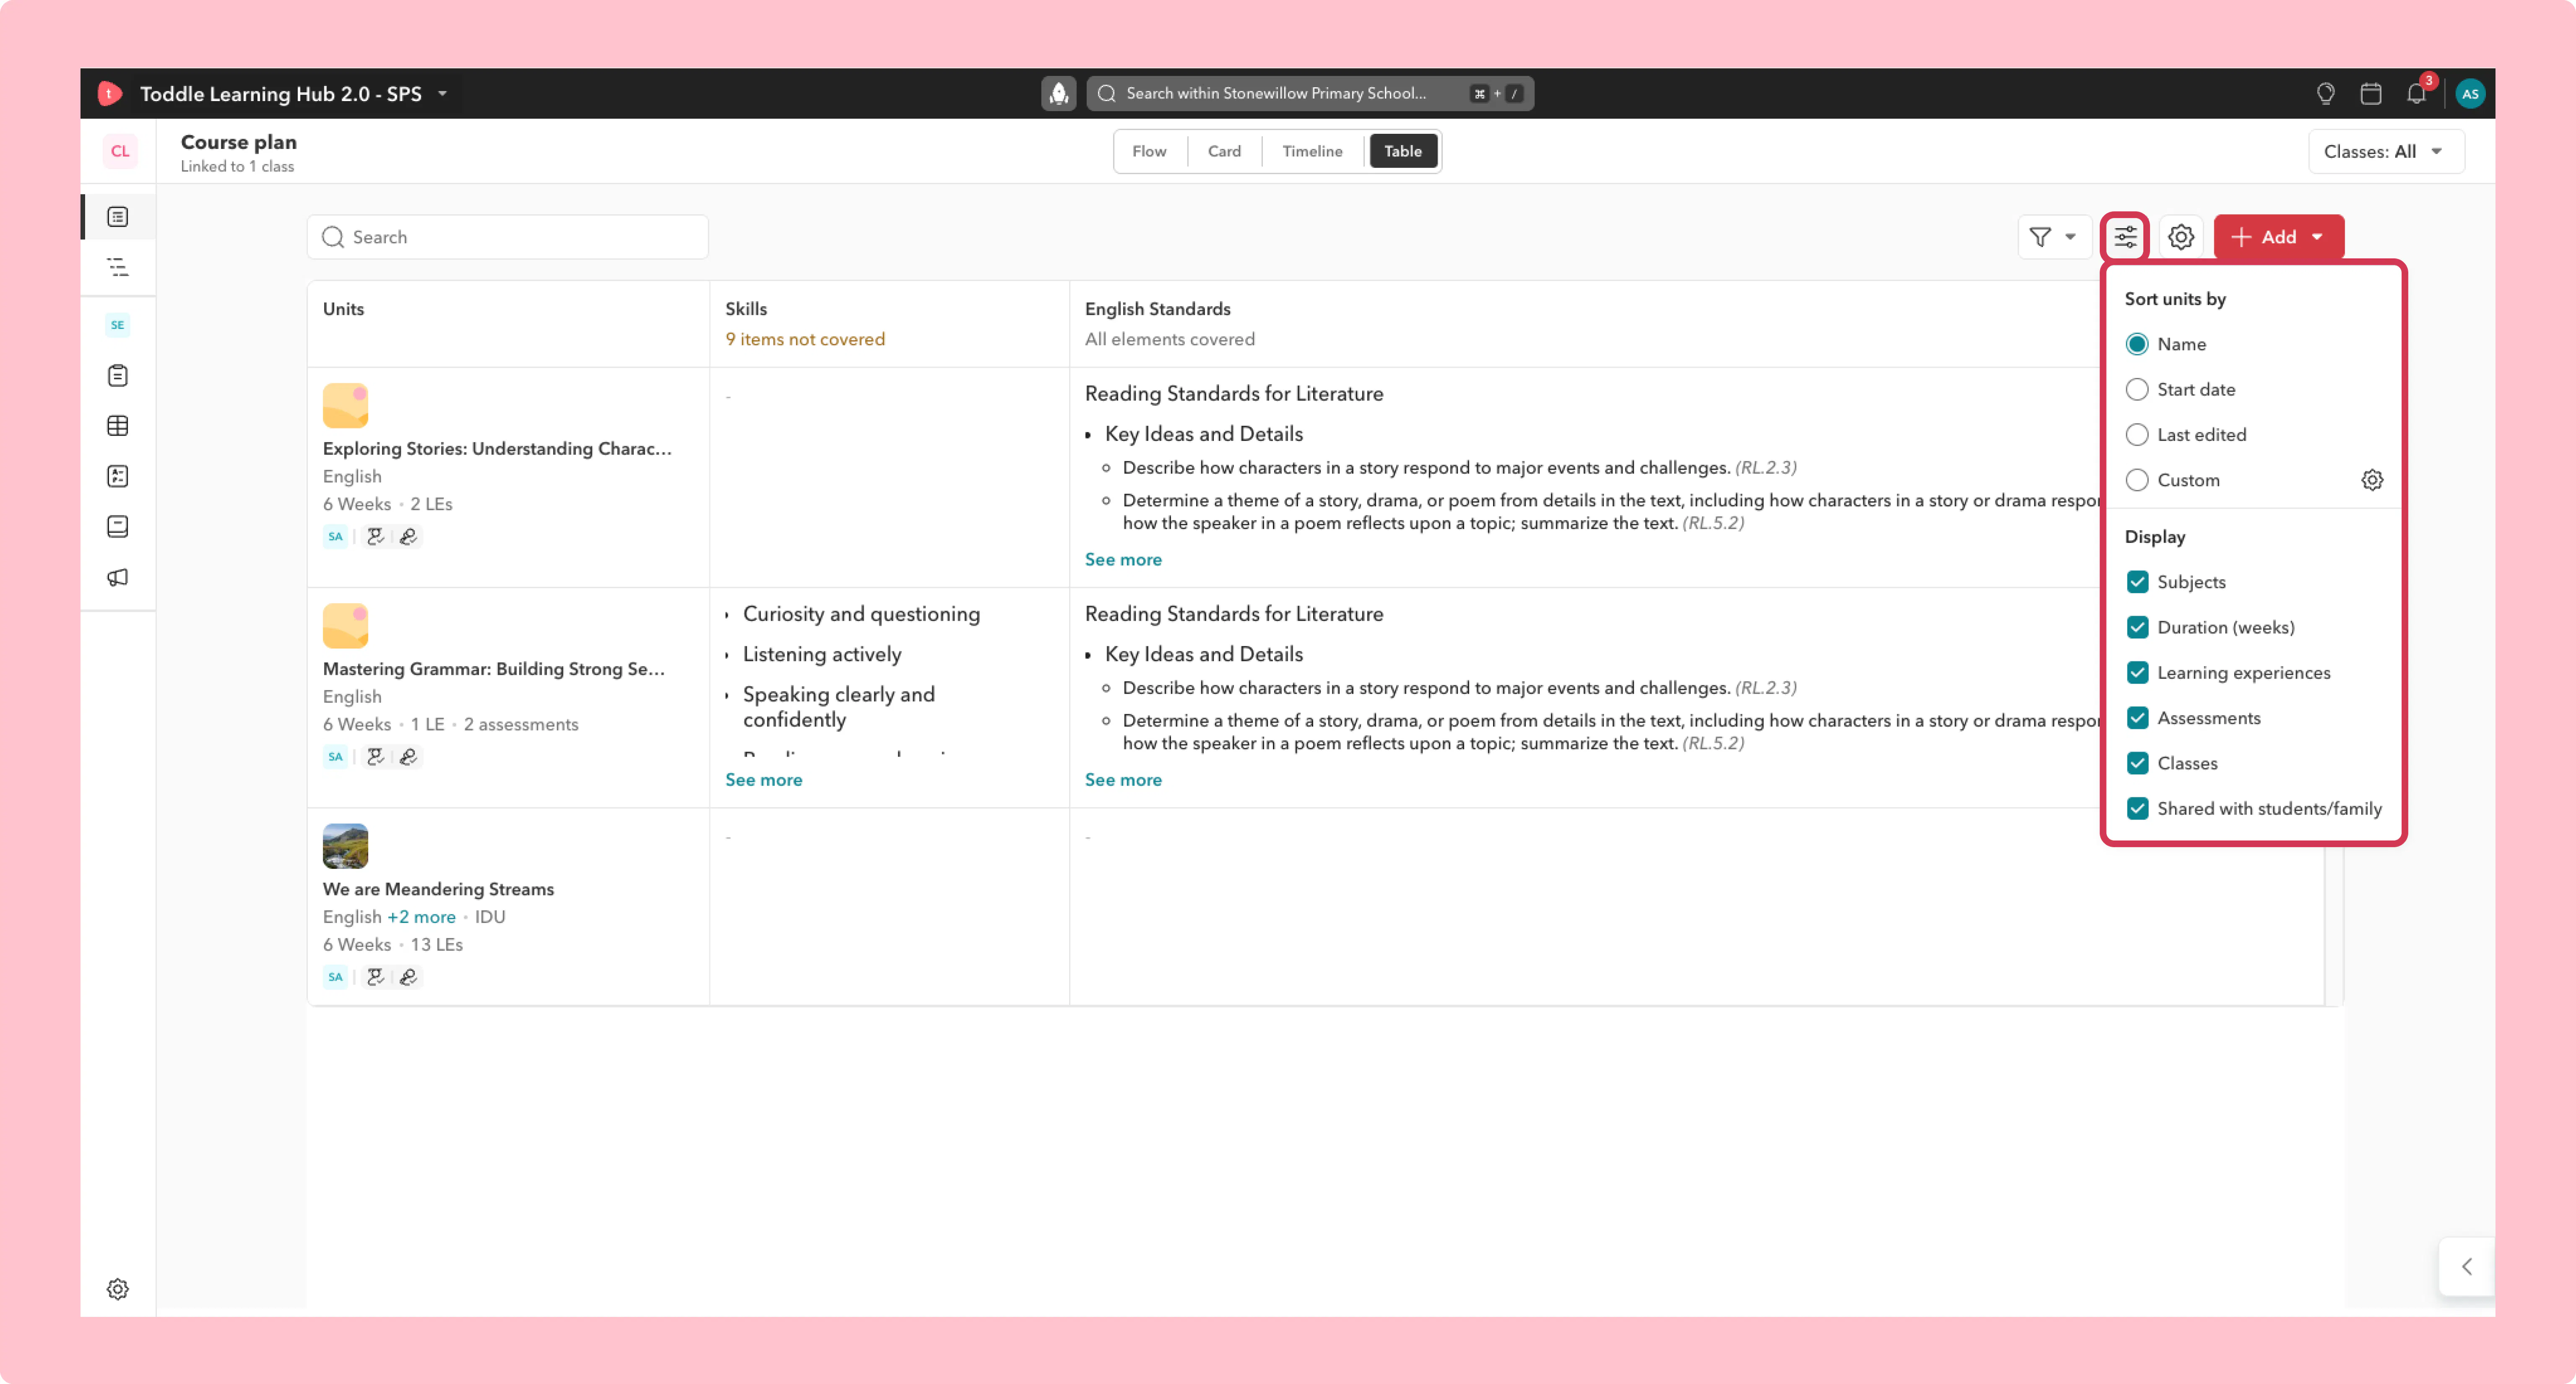Toggle the Assessments display checkbox

2137,718
